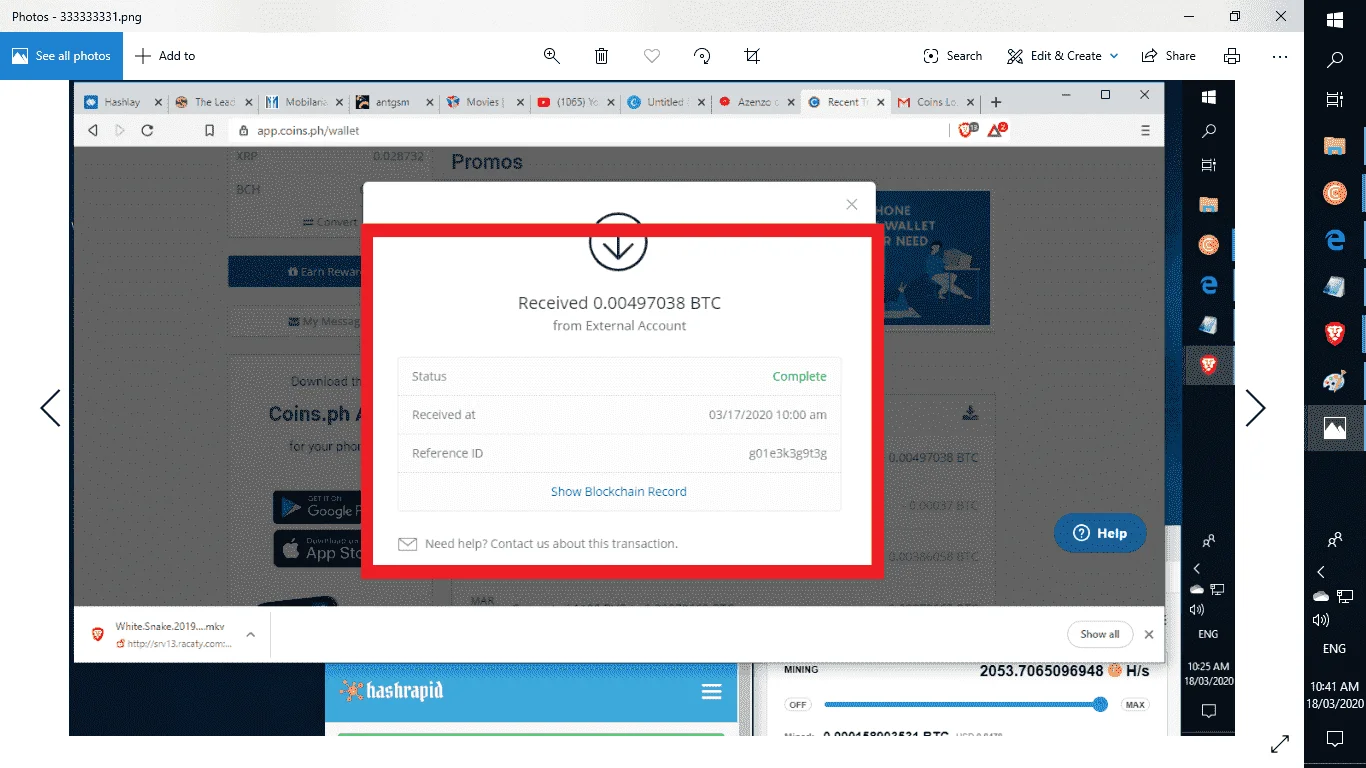Open the hashrapid hamburger menu
The image size is (1366, 768).
711,692
